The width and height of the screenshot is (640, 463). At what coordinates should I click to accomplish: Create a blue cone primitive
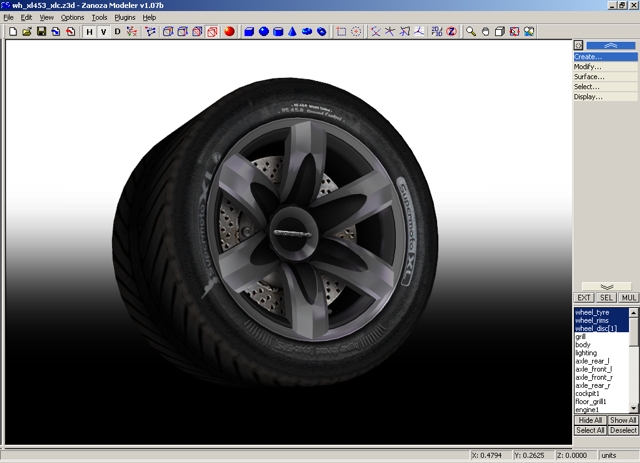click(x=293, y=32)
